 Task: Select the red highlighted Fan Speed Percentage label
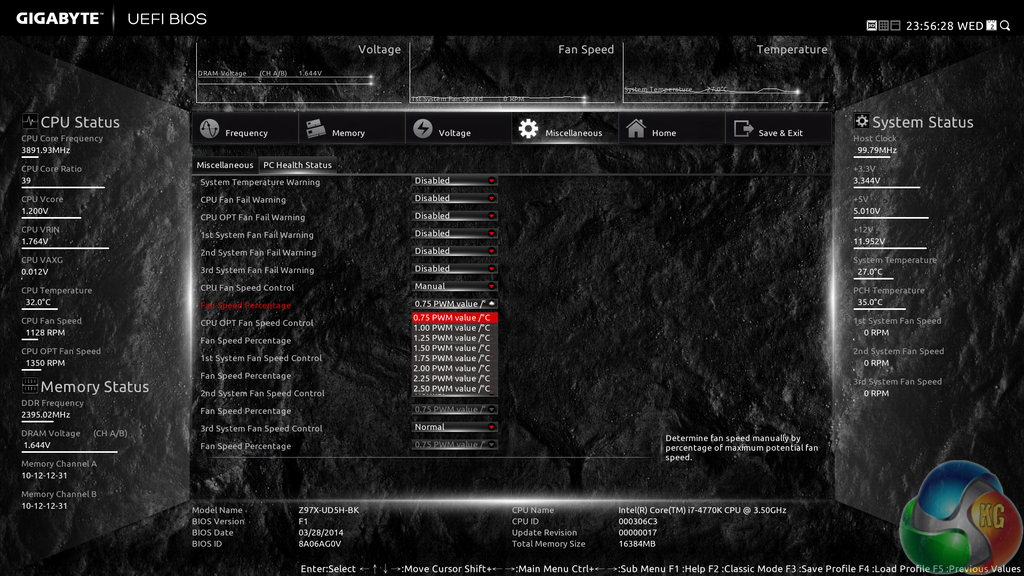[246, 306]
